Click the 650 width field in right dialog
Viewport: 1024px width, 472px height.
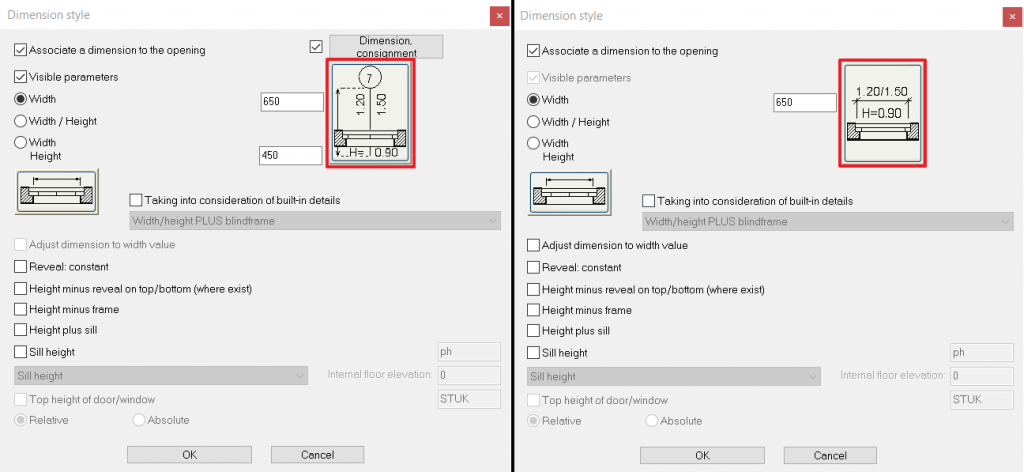pyautogui.click(x=804, y=102)
